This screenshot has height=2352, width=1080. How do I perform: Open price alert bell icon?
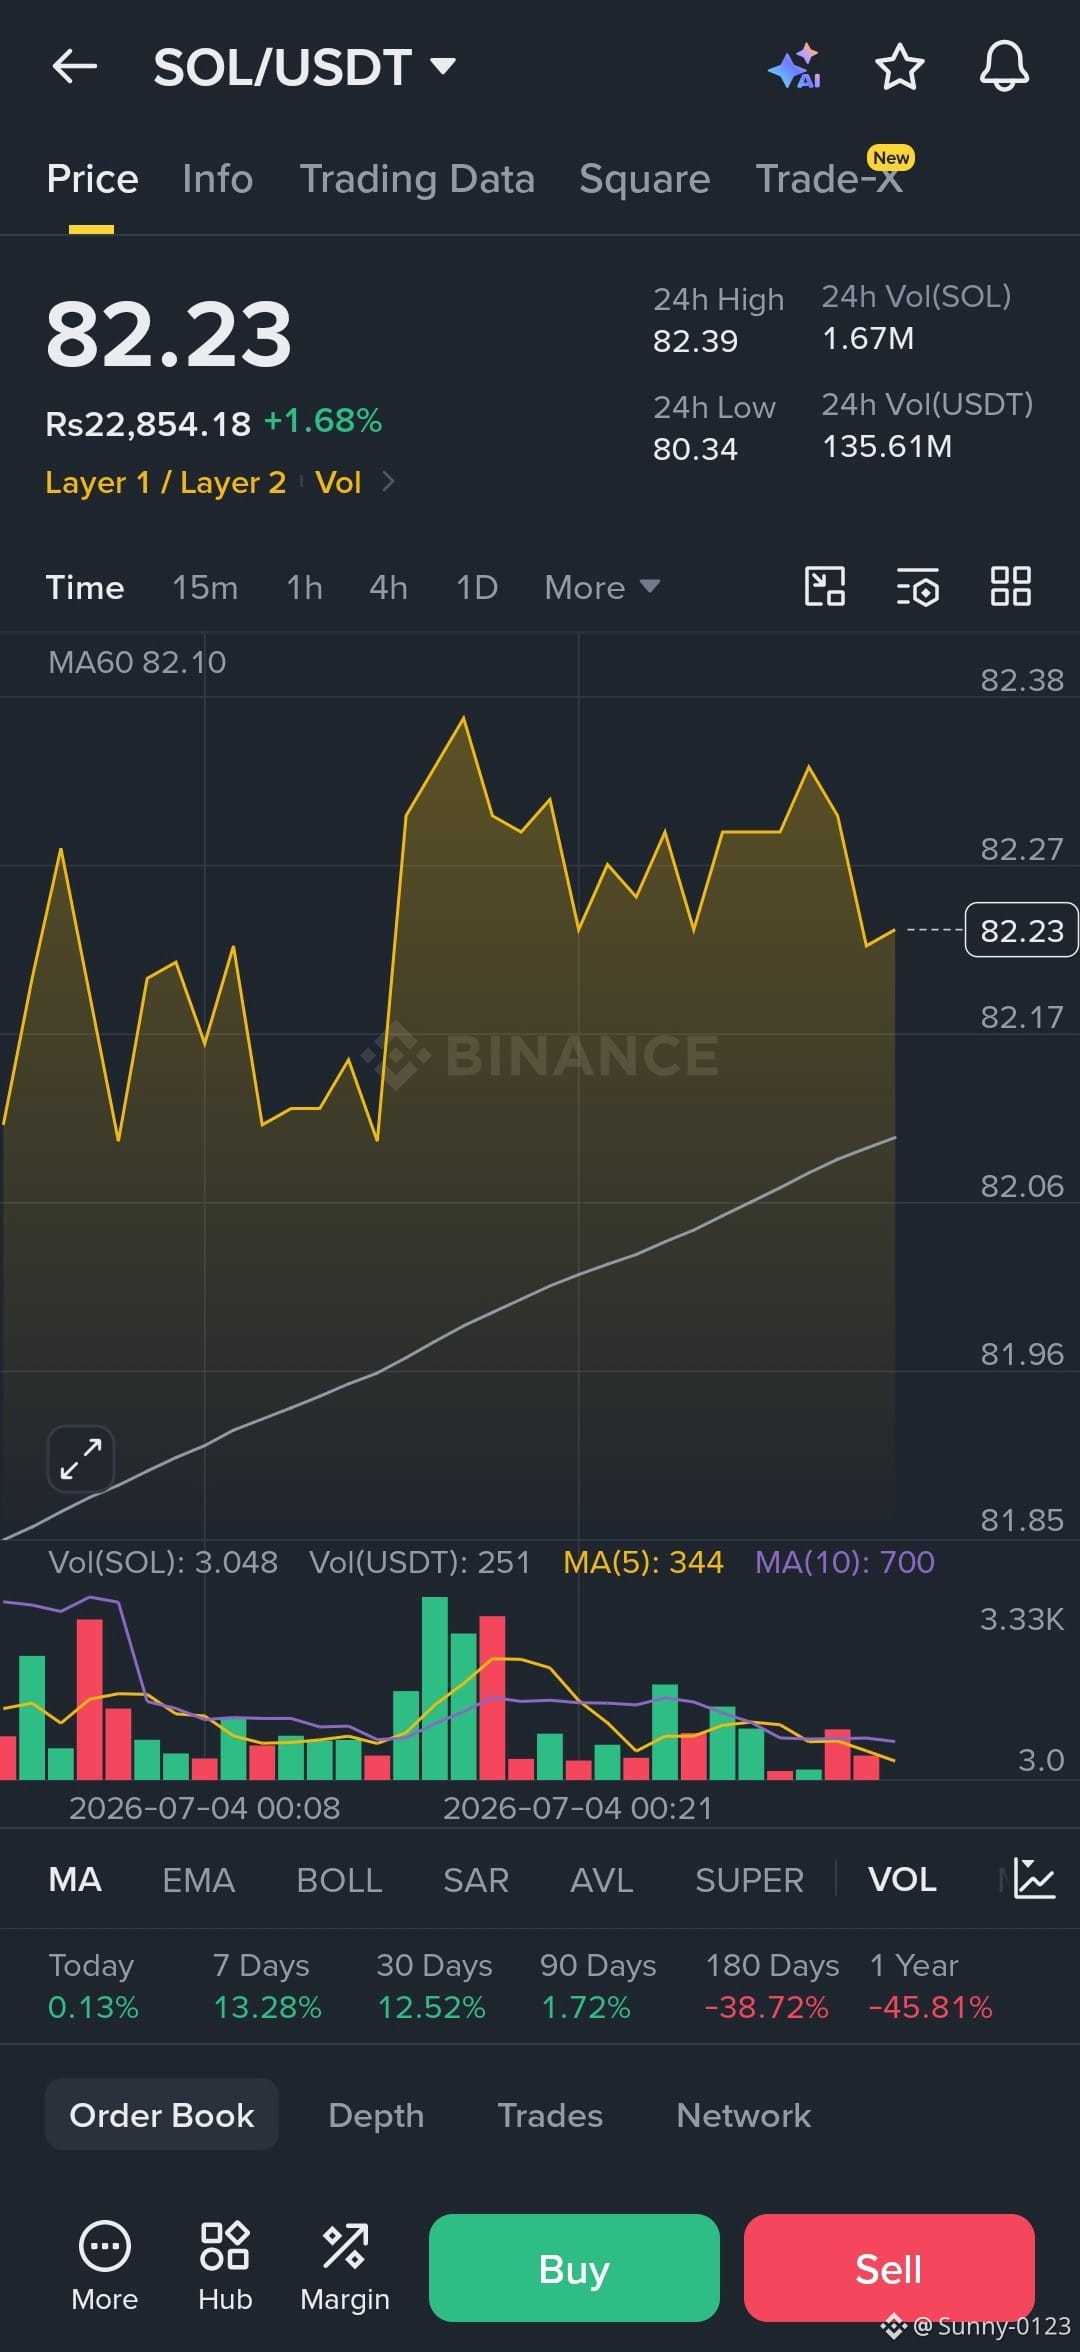point(1004,67)
